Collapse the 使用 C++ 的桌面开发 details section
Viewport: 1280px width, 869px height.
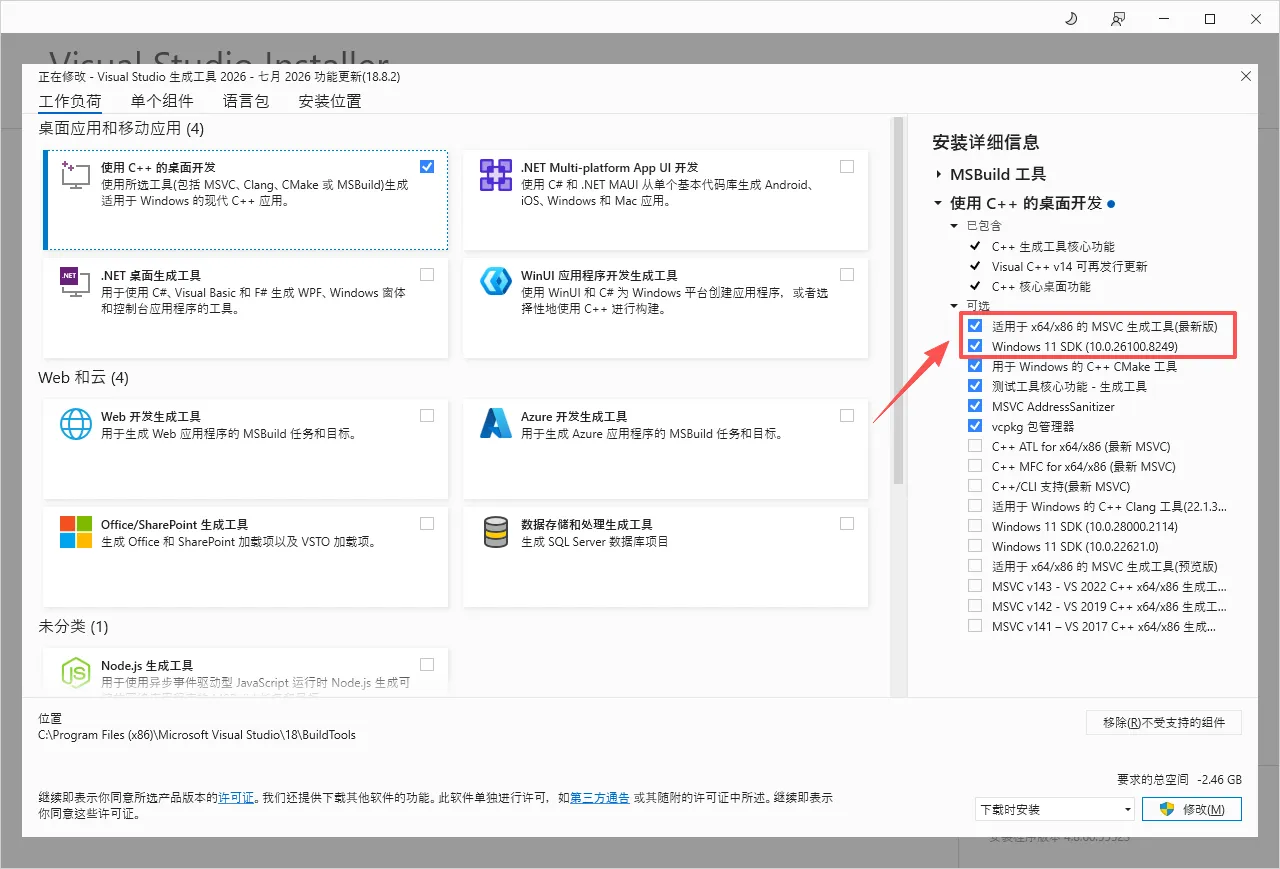[938, 203]
